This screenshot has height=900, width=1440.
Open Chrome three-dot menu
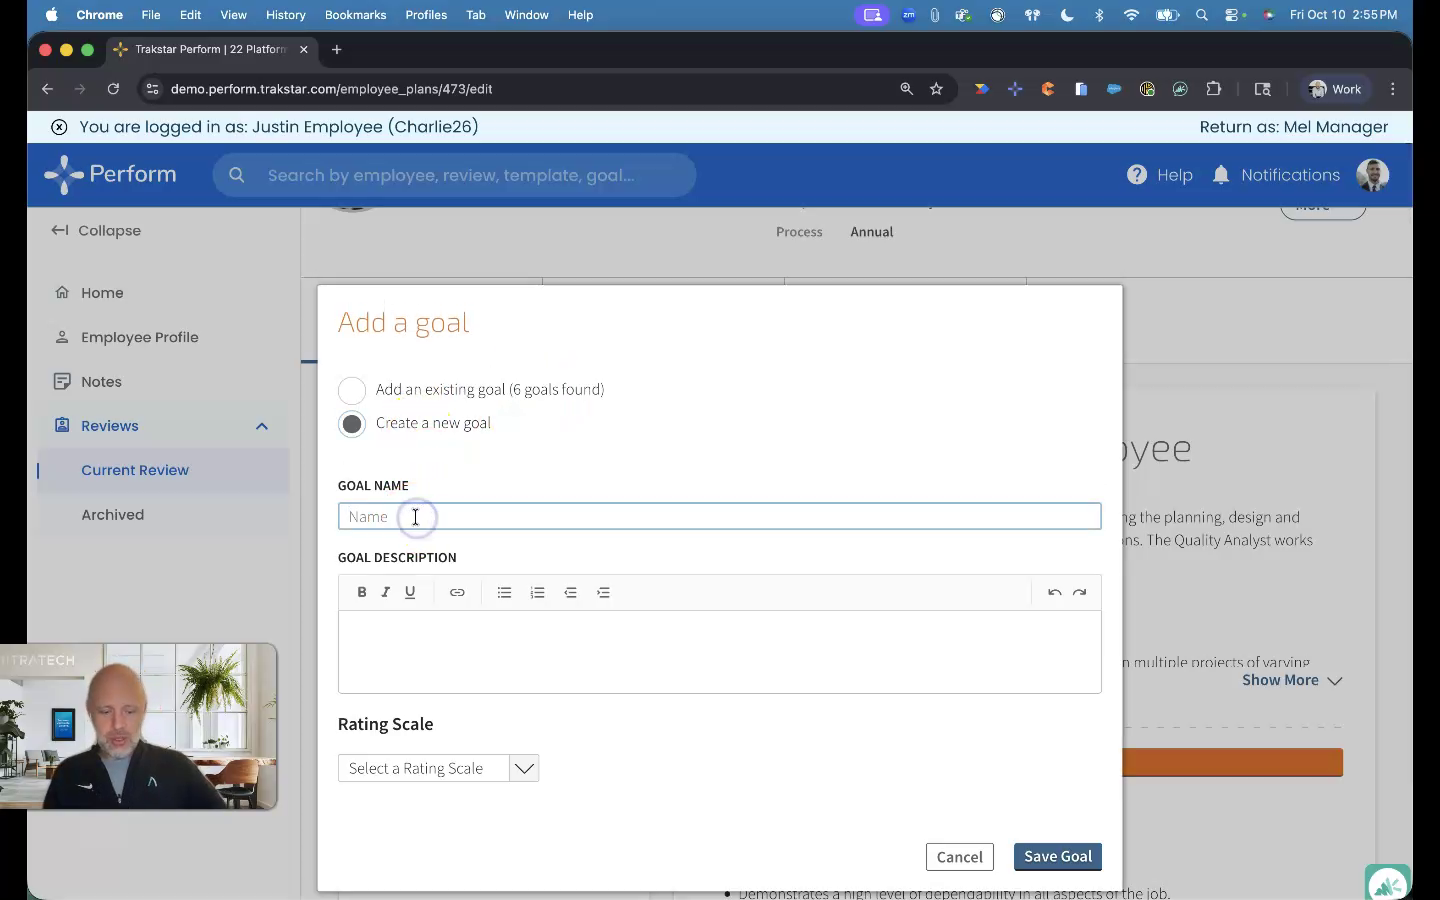coord(1393,89)
